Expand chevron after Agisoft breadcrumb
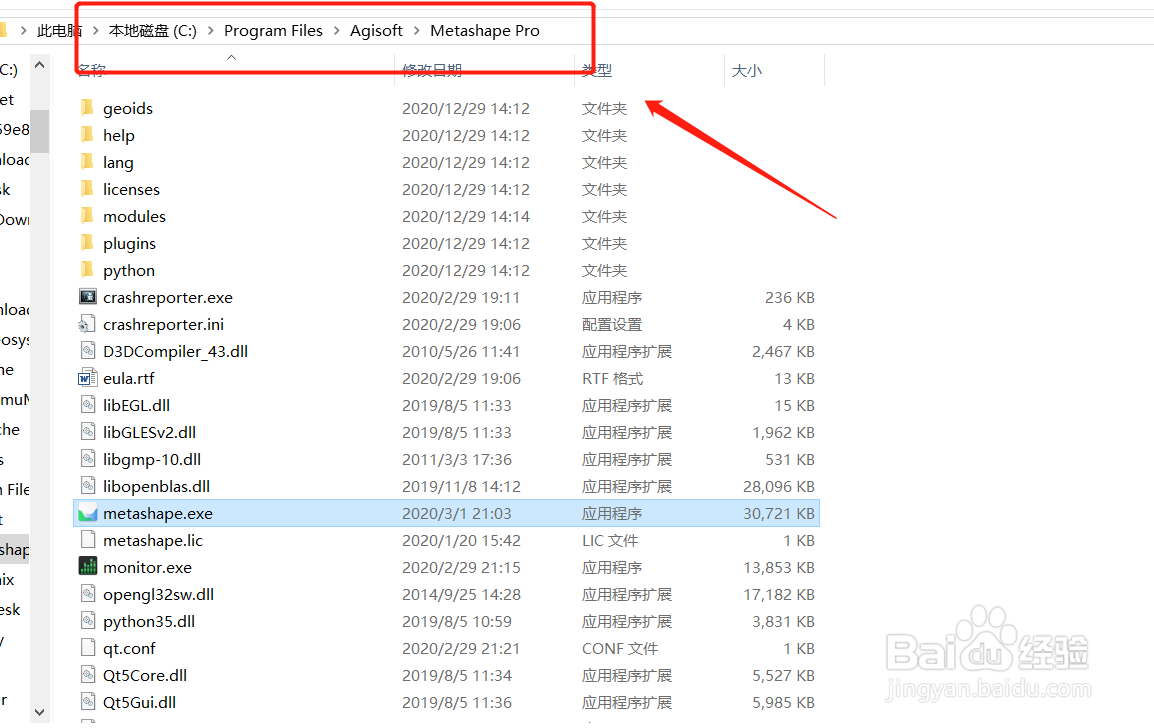The height and width of the screenshot is (728, 1154). [417, 31]
